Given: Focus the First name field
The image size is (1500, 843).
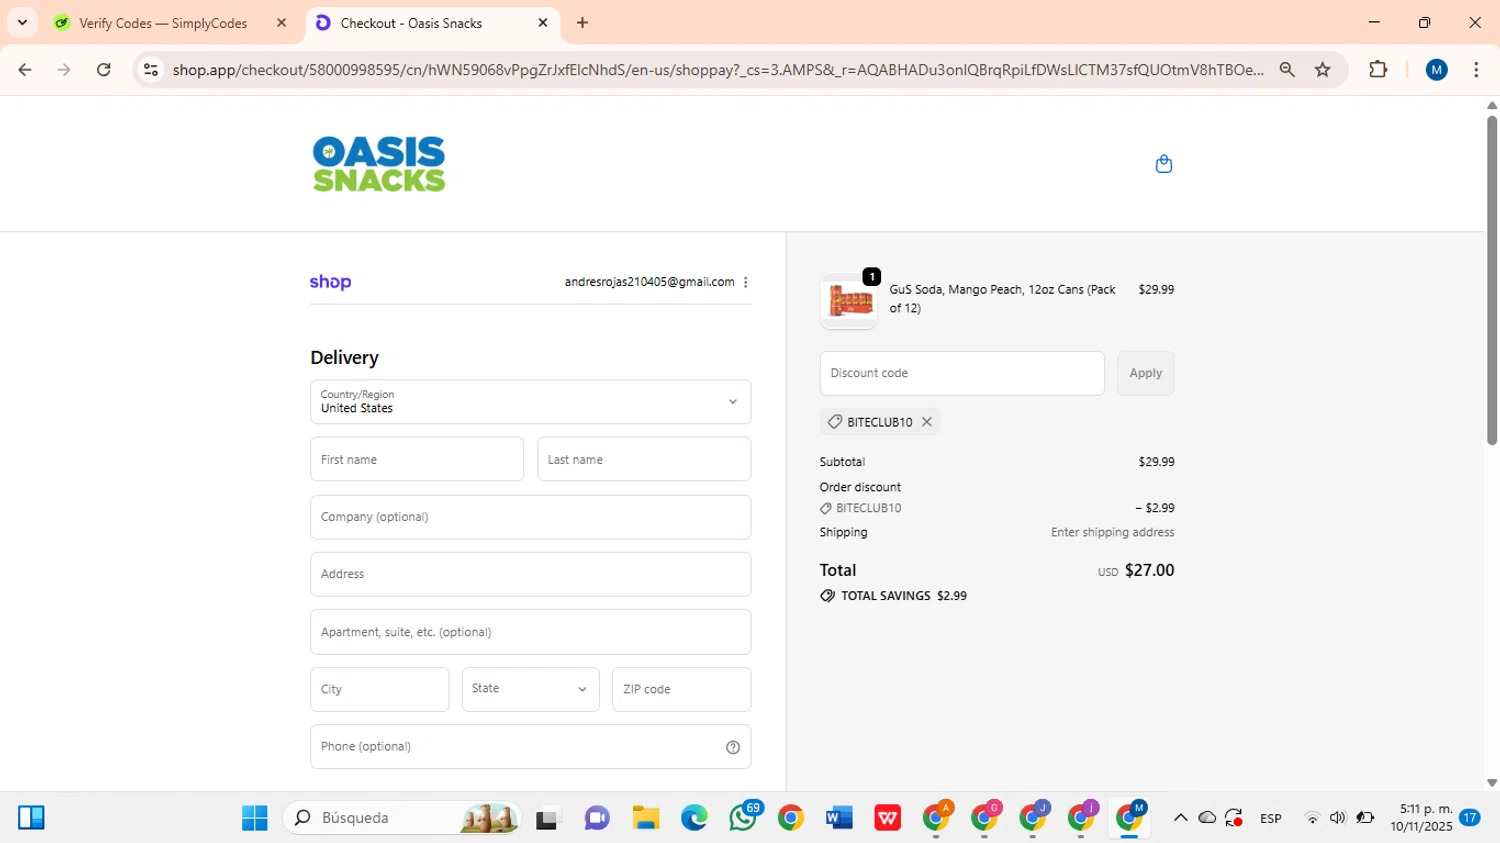Looking at the screenshot, I should point(417,459).
